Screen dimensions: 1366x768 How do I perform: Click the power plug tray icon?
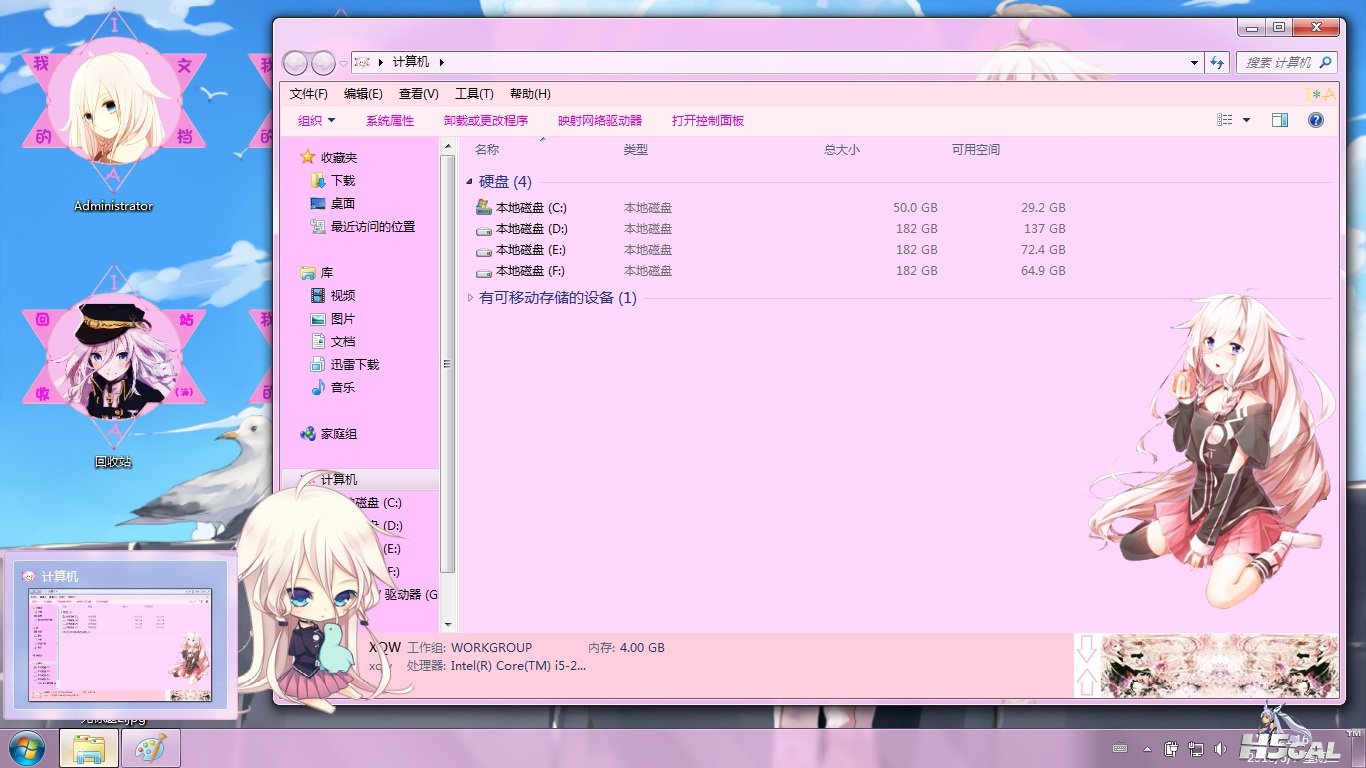[x=1172, y=749]
